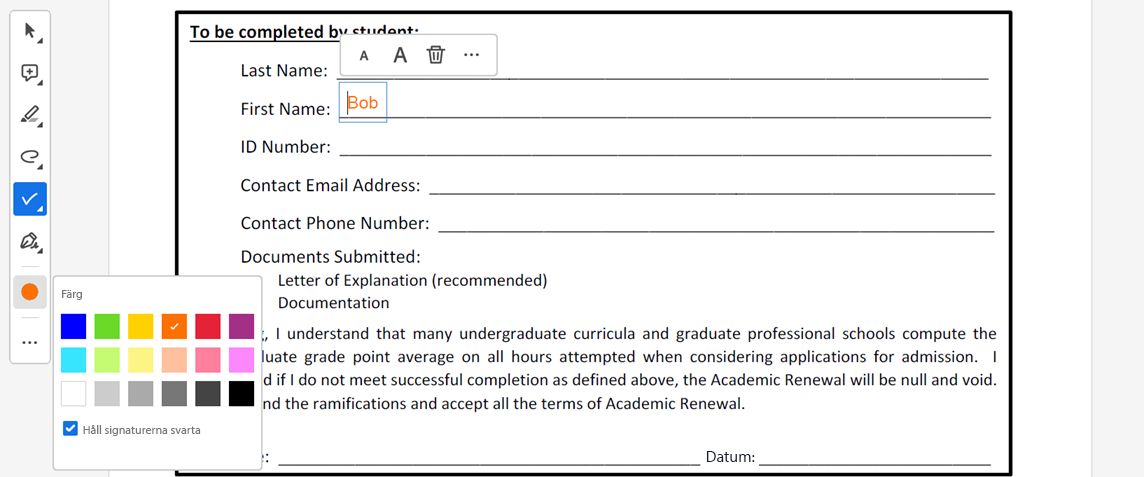The height and width of the screenshot is (477, 1144).
Task: Pick the medium gray color swatch
Action: point(141,393)
